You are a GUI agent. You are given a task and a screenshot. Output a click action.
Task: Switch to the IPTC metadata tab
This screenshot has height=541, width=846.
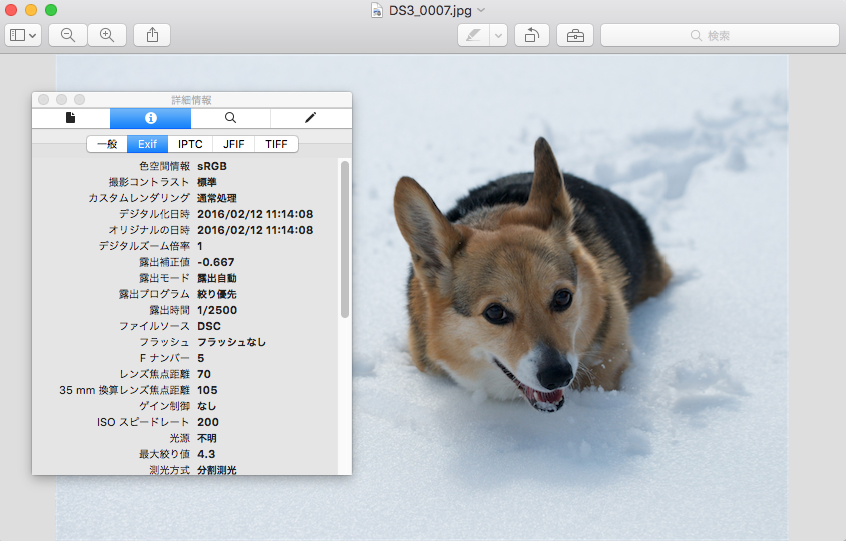[190, 144]
